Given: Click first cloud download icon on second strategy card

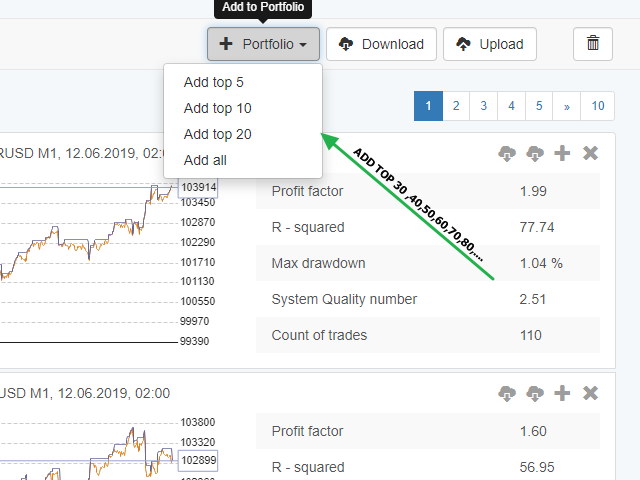Looking at the screenshot, I should coord(507,393).
